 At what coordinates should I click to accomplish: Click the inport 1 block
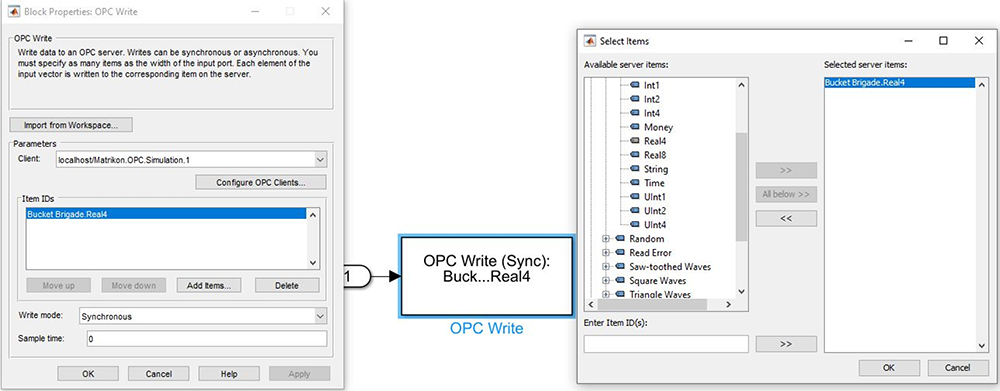click(x=357, y=276)
